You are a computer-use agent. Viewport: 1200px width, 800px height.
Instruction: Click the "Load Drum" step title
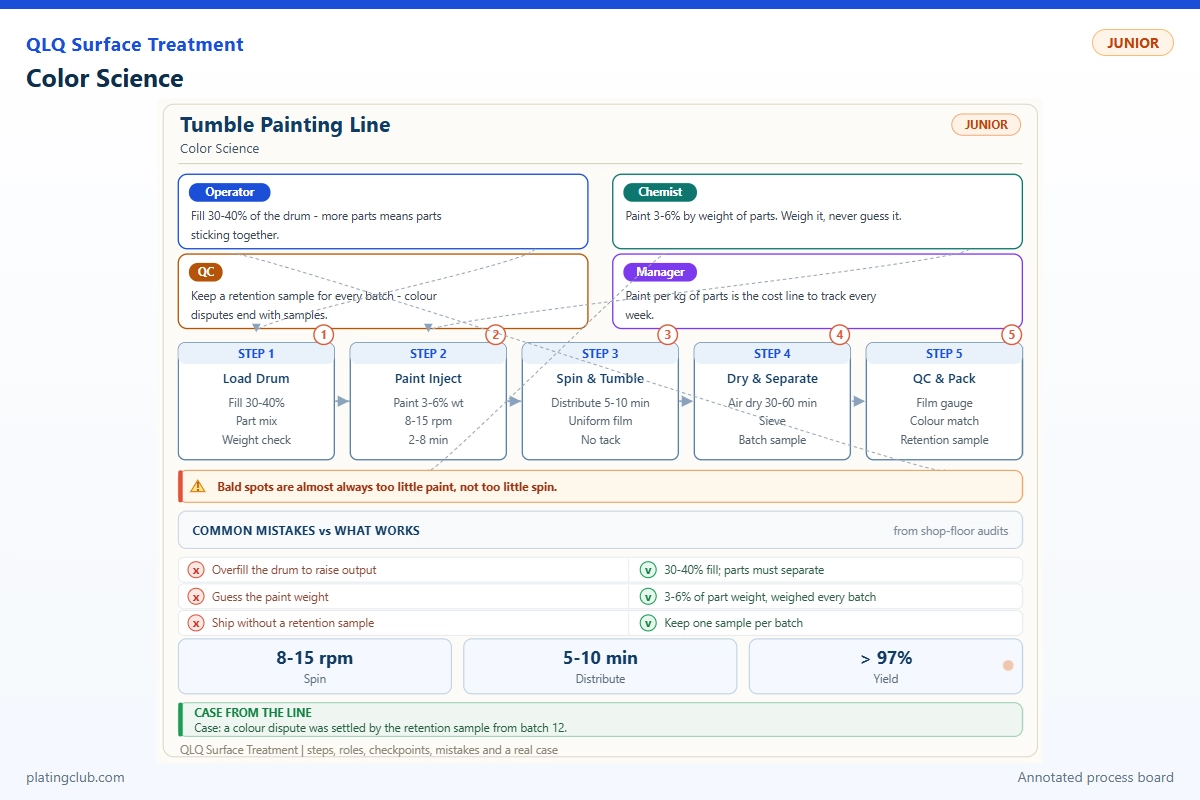(256, 379)
